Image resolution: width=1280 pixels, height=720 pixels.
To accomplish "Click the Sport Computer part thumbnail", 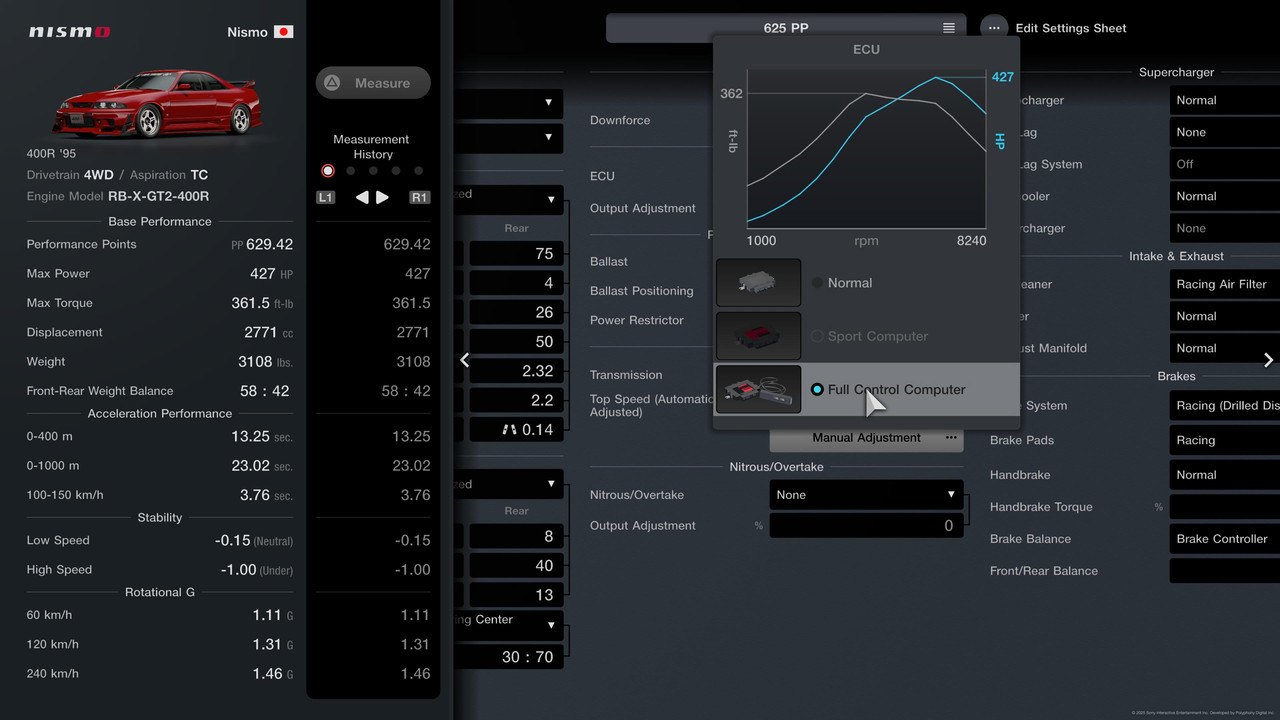I will 758,336.
